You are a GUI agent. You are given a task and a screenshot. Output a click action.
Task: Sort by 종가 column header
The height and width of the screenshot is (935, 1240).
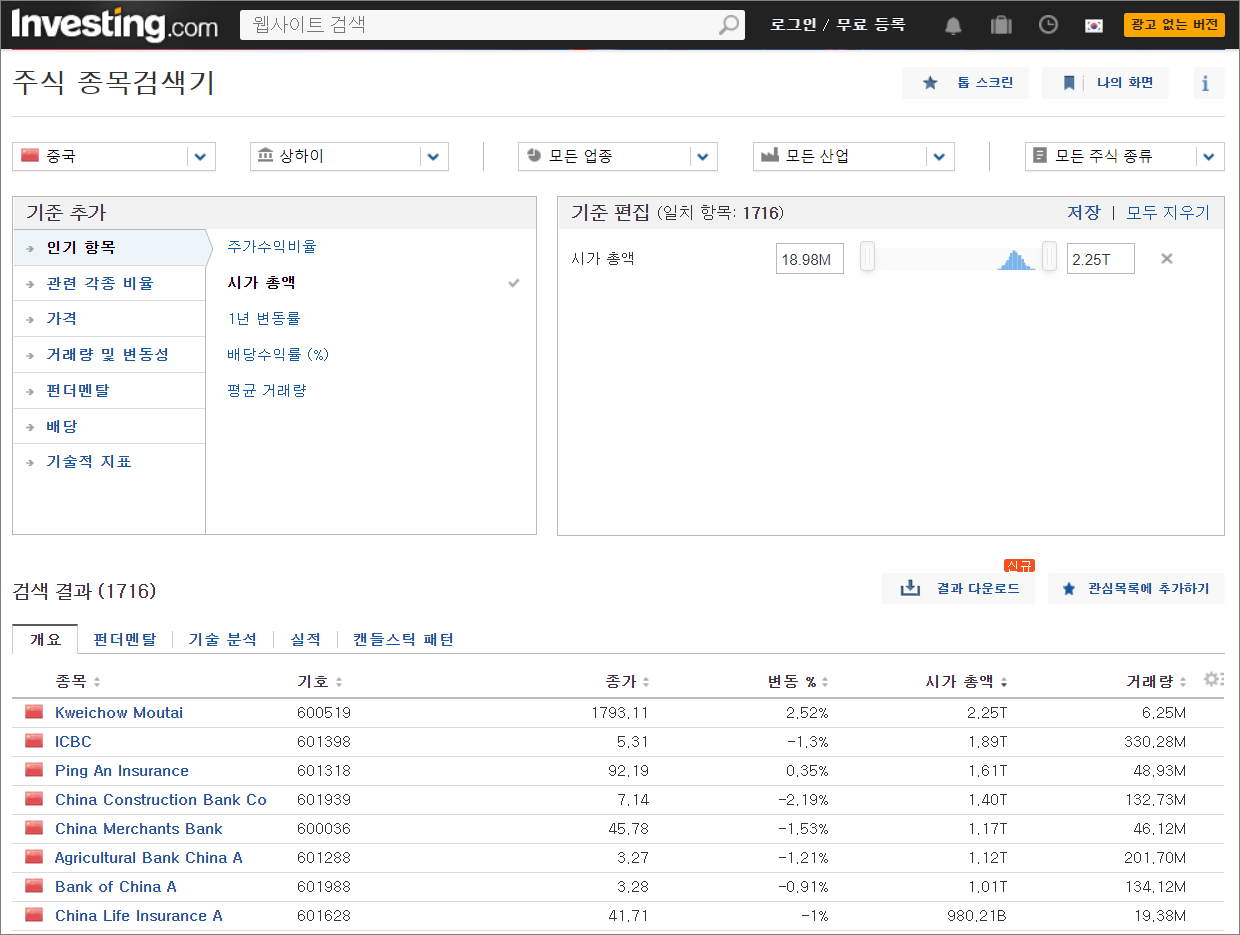tap(627, 682)
